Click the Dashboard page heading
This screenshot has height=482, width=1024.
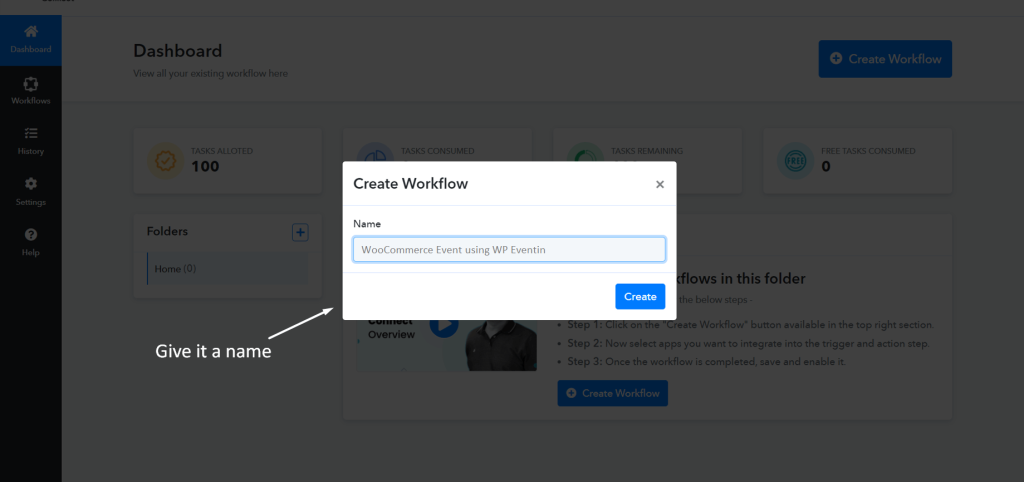pos(178,51)
